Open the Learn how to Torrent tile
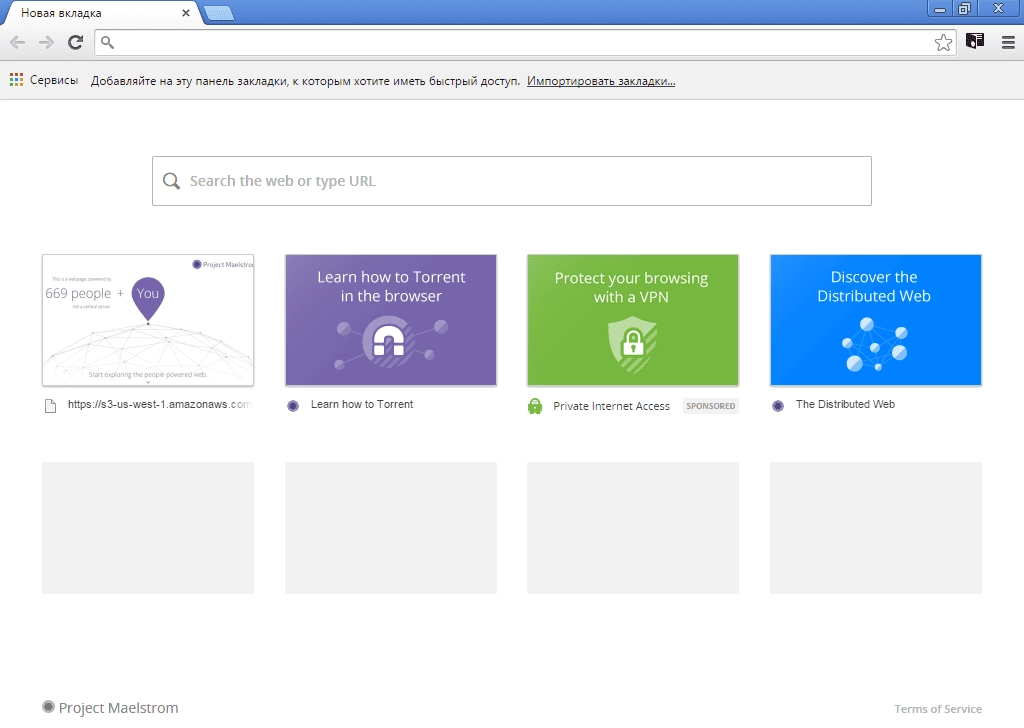The width and height of the screenshot is (1024, 728). click(391, 320)
